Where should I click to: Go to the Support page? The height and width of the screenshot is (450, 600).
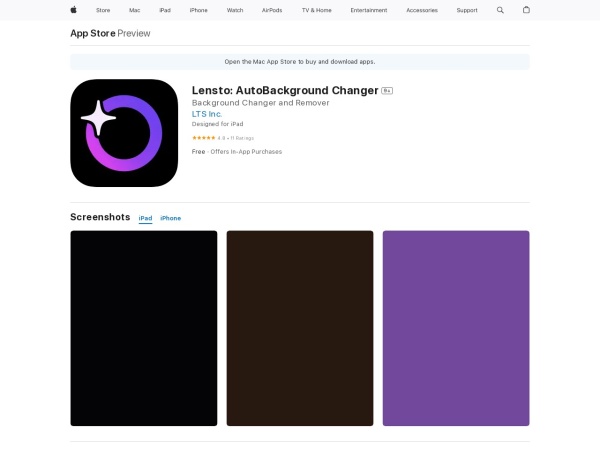pyautogui.click(x=467, y=10)
